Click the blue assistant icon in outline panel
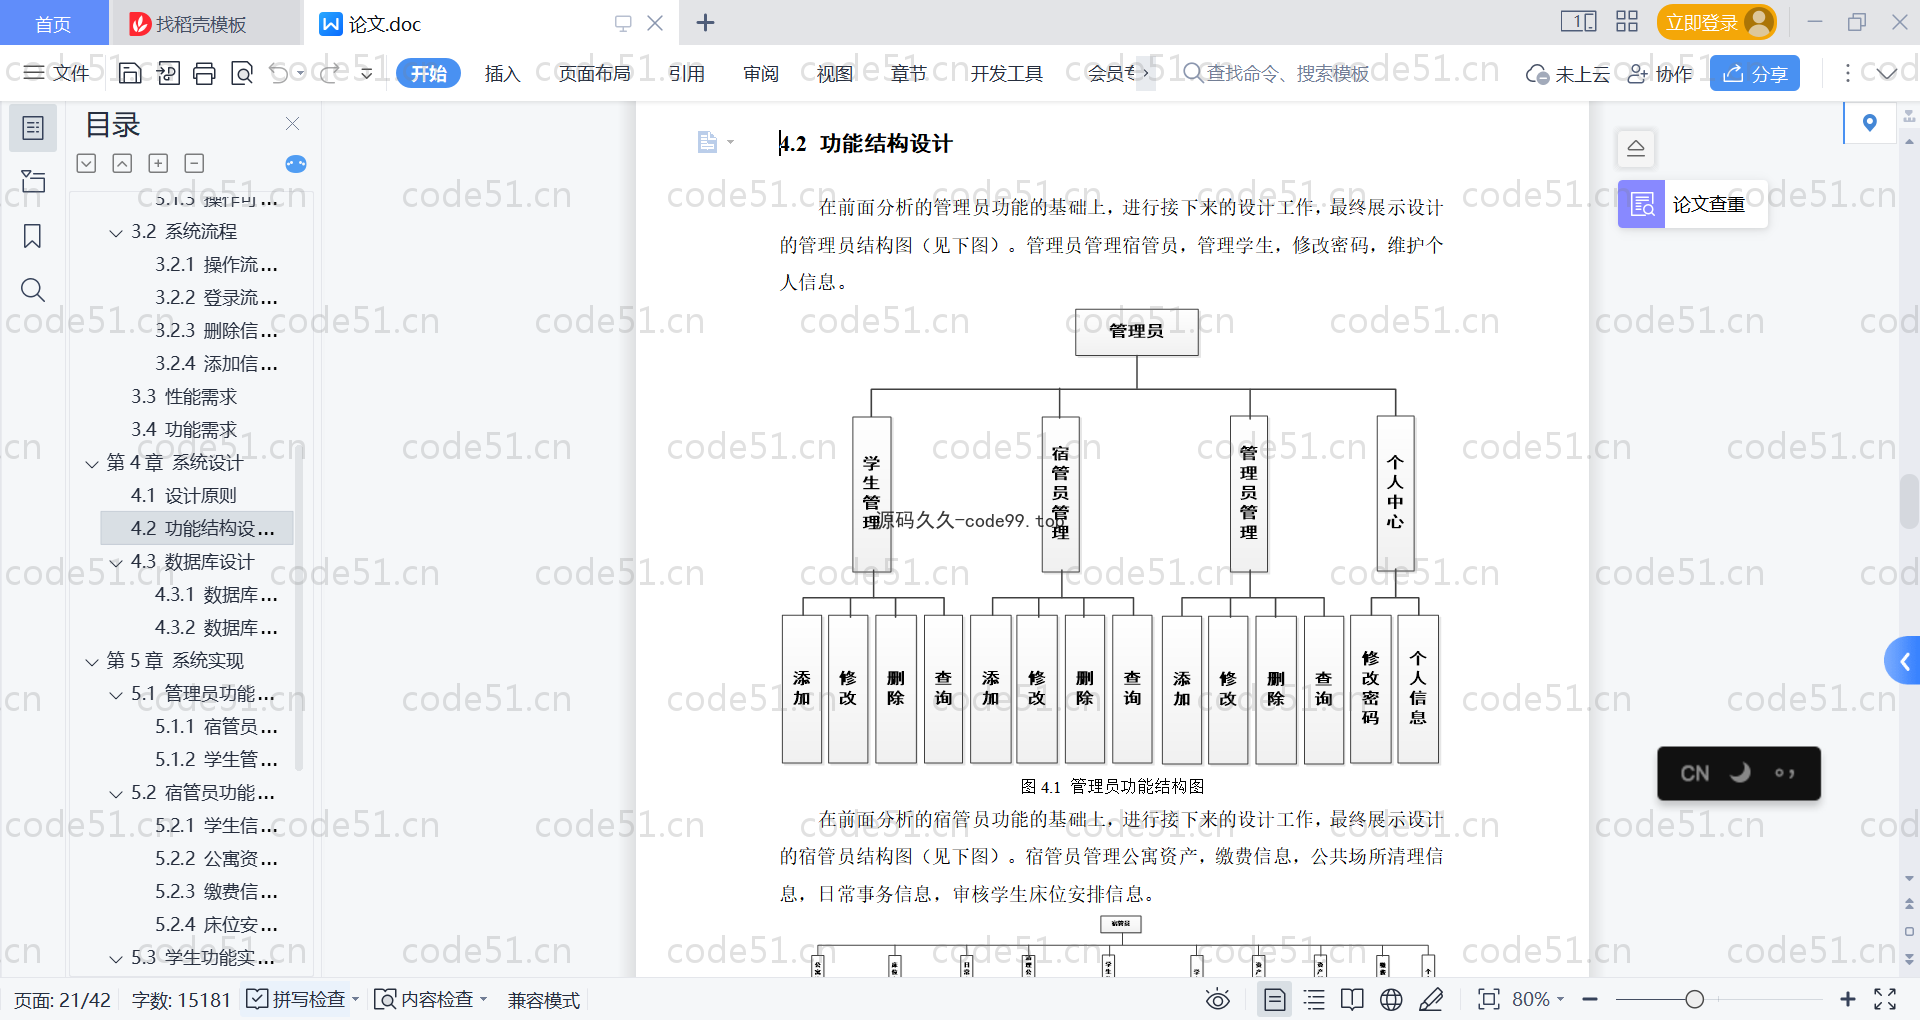 click(296, 164)
